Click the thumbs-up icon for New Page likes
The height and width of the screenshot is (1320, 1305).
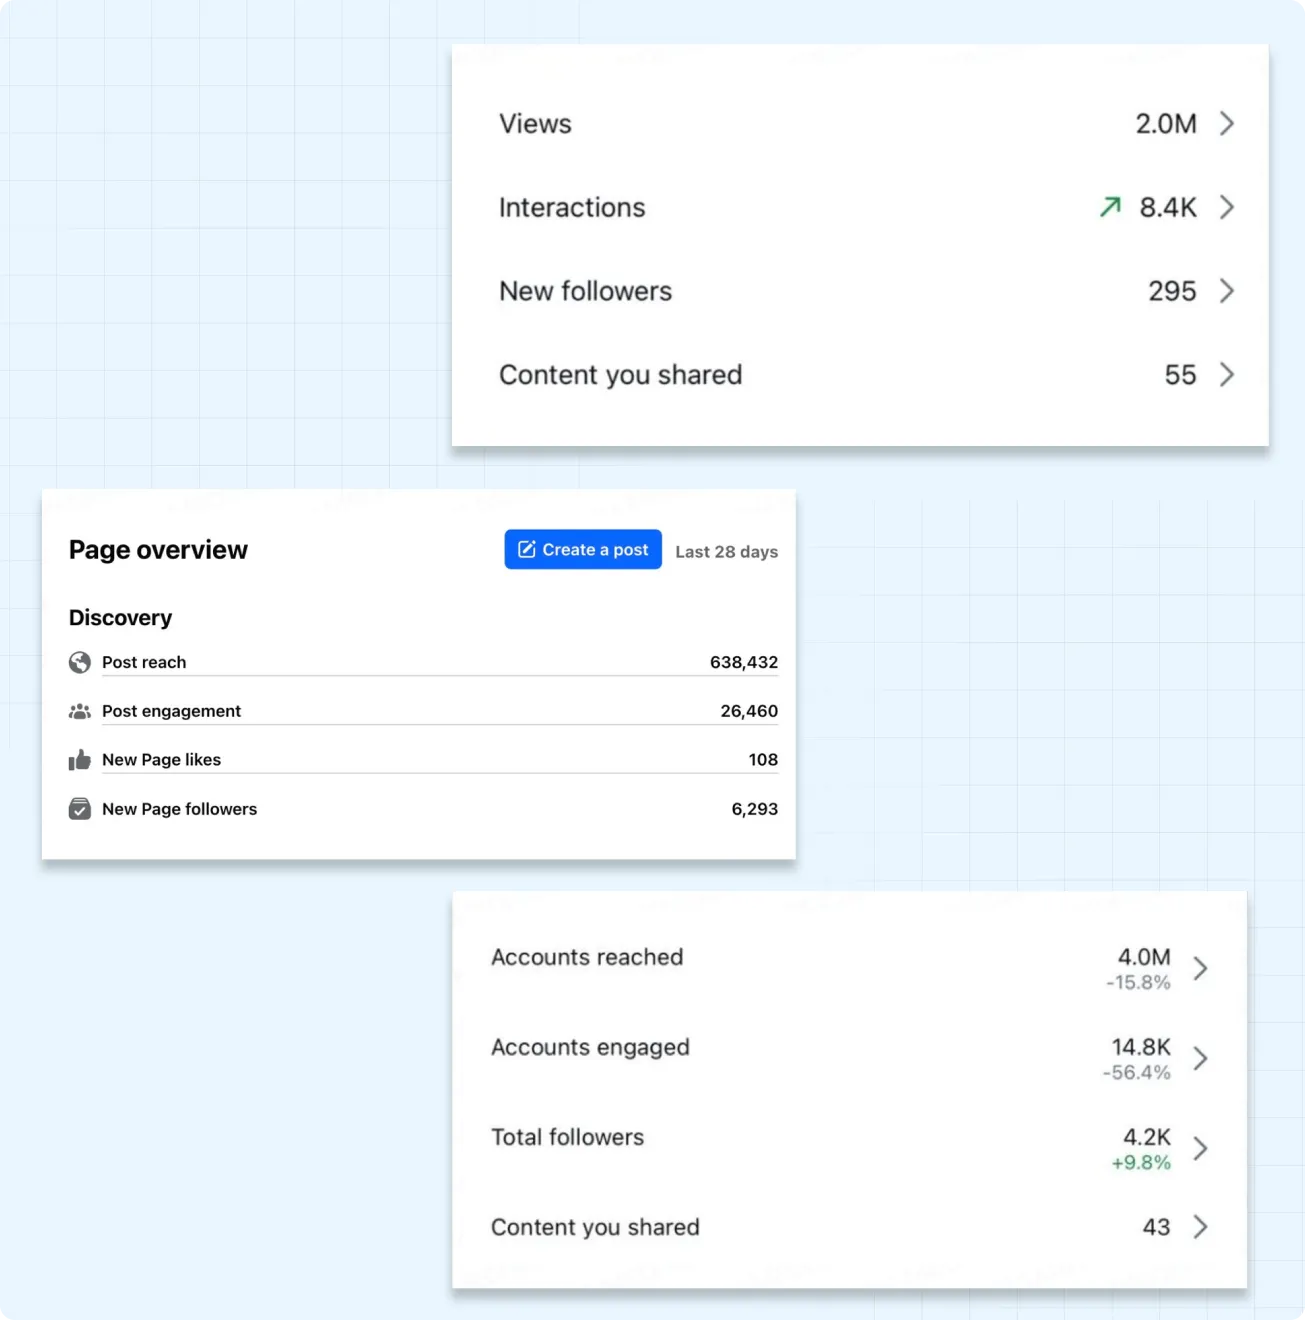pos(80,760)
